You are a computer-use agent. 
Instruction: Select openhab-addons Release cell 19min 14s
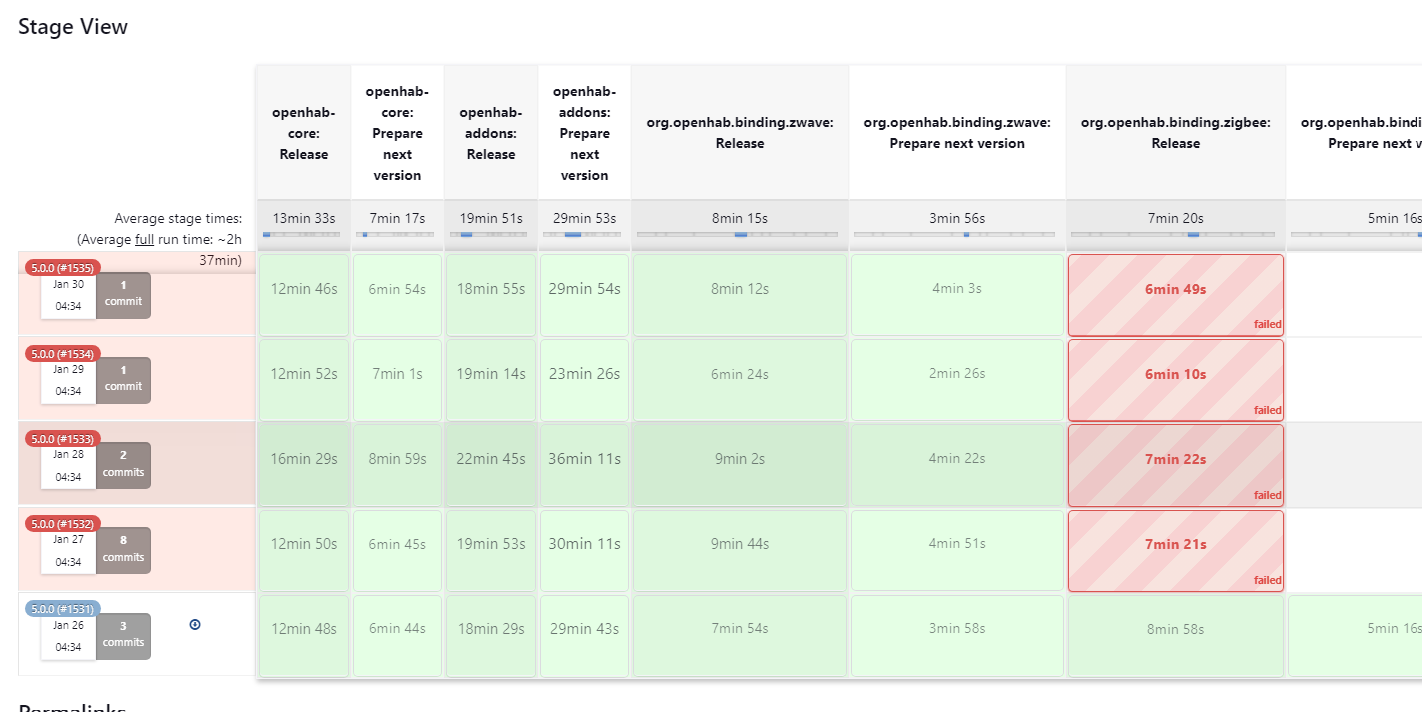491,380
